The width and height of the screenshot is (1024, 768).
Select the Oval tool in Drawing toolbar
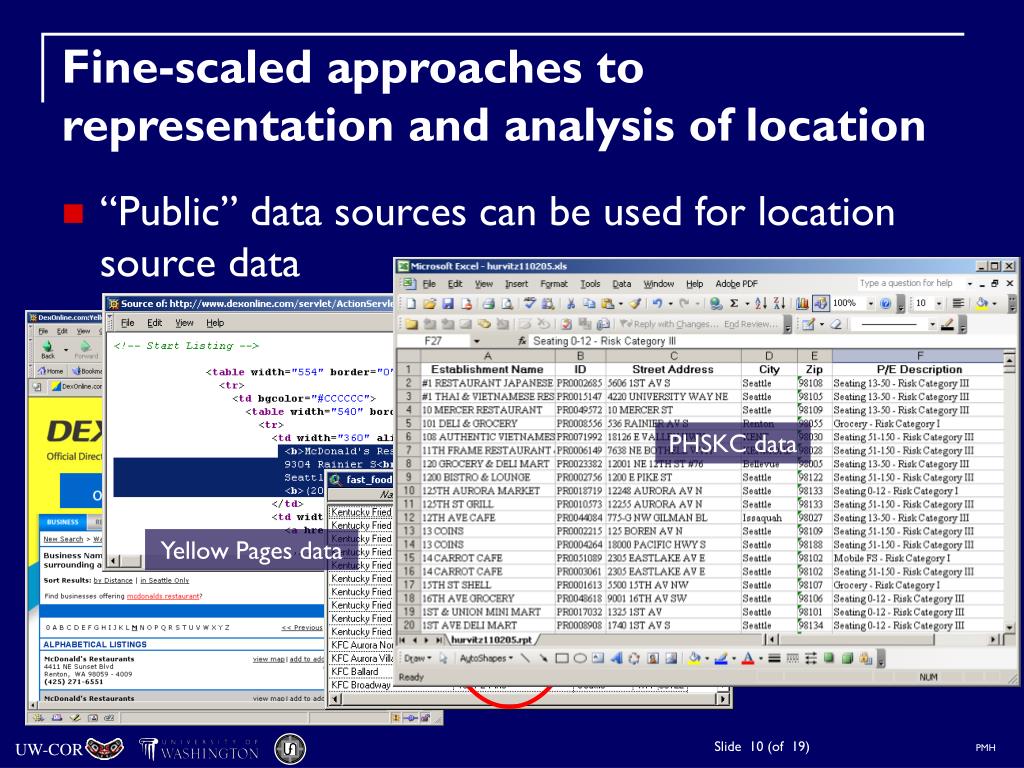click(580, 658)
